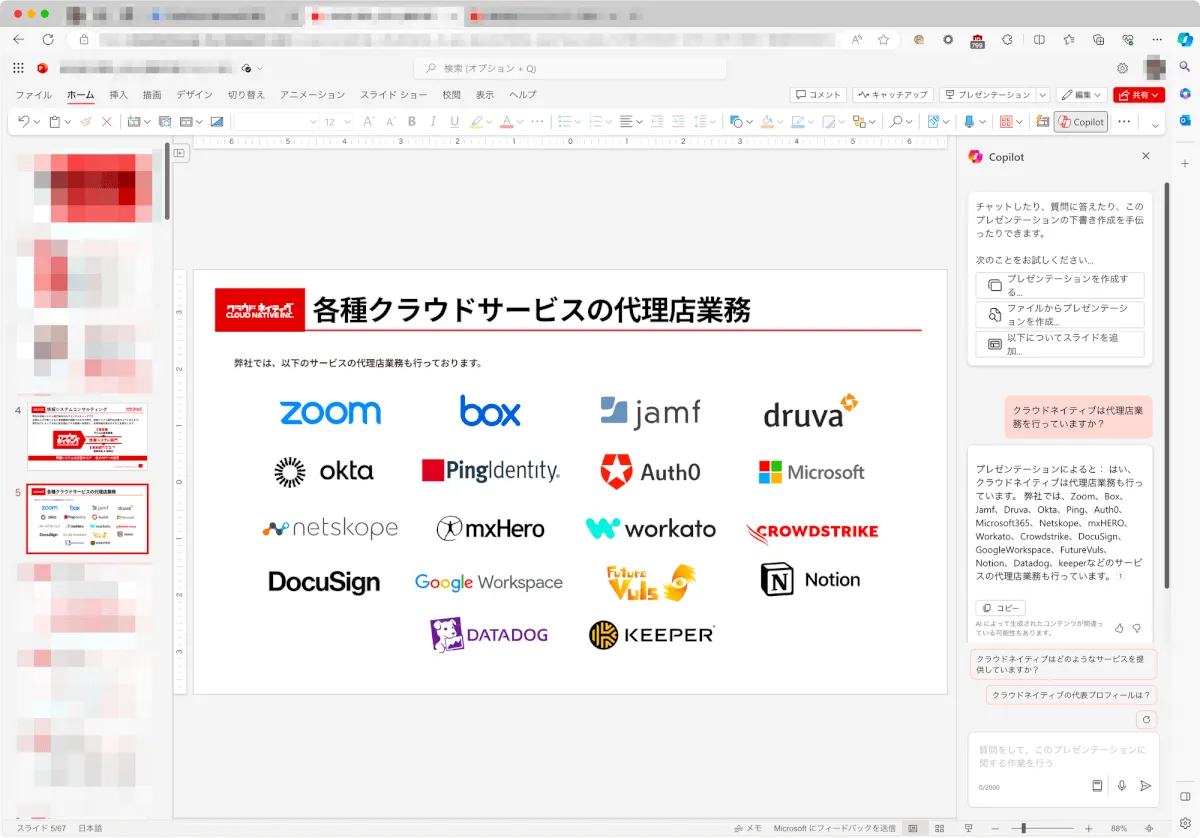Click the microphone icon in Copilot input
Image resolution: width=1200 pixels, height=838 pixels.
tap(1122, 786)
